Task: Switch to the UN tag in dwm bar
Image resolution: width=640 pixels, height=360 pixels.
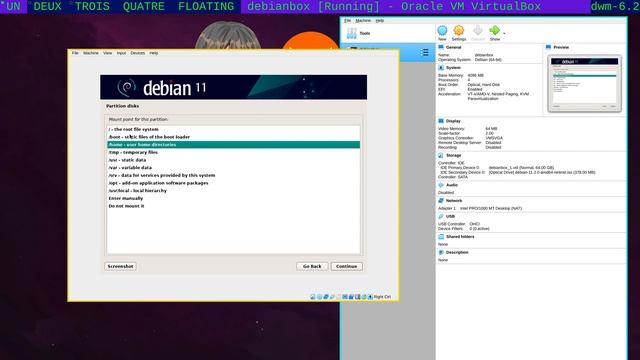Action: click(x=13, y=7)
